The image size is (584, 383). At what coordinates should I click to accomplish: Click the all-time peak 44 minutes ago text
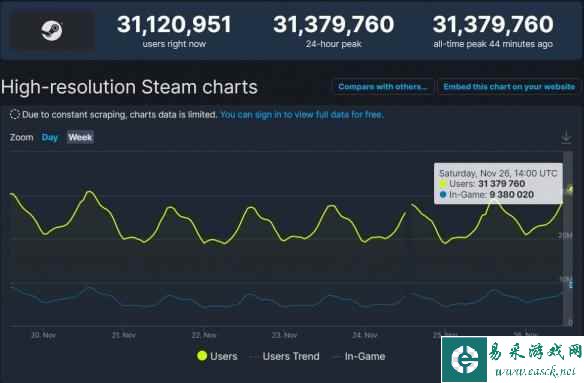tap(493, 44)
